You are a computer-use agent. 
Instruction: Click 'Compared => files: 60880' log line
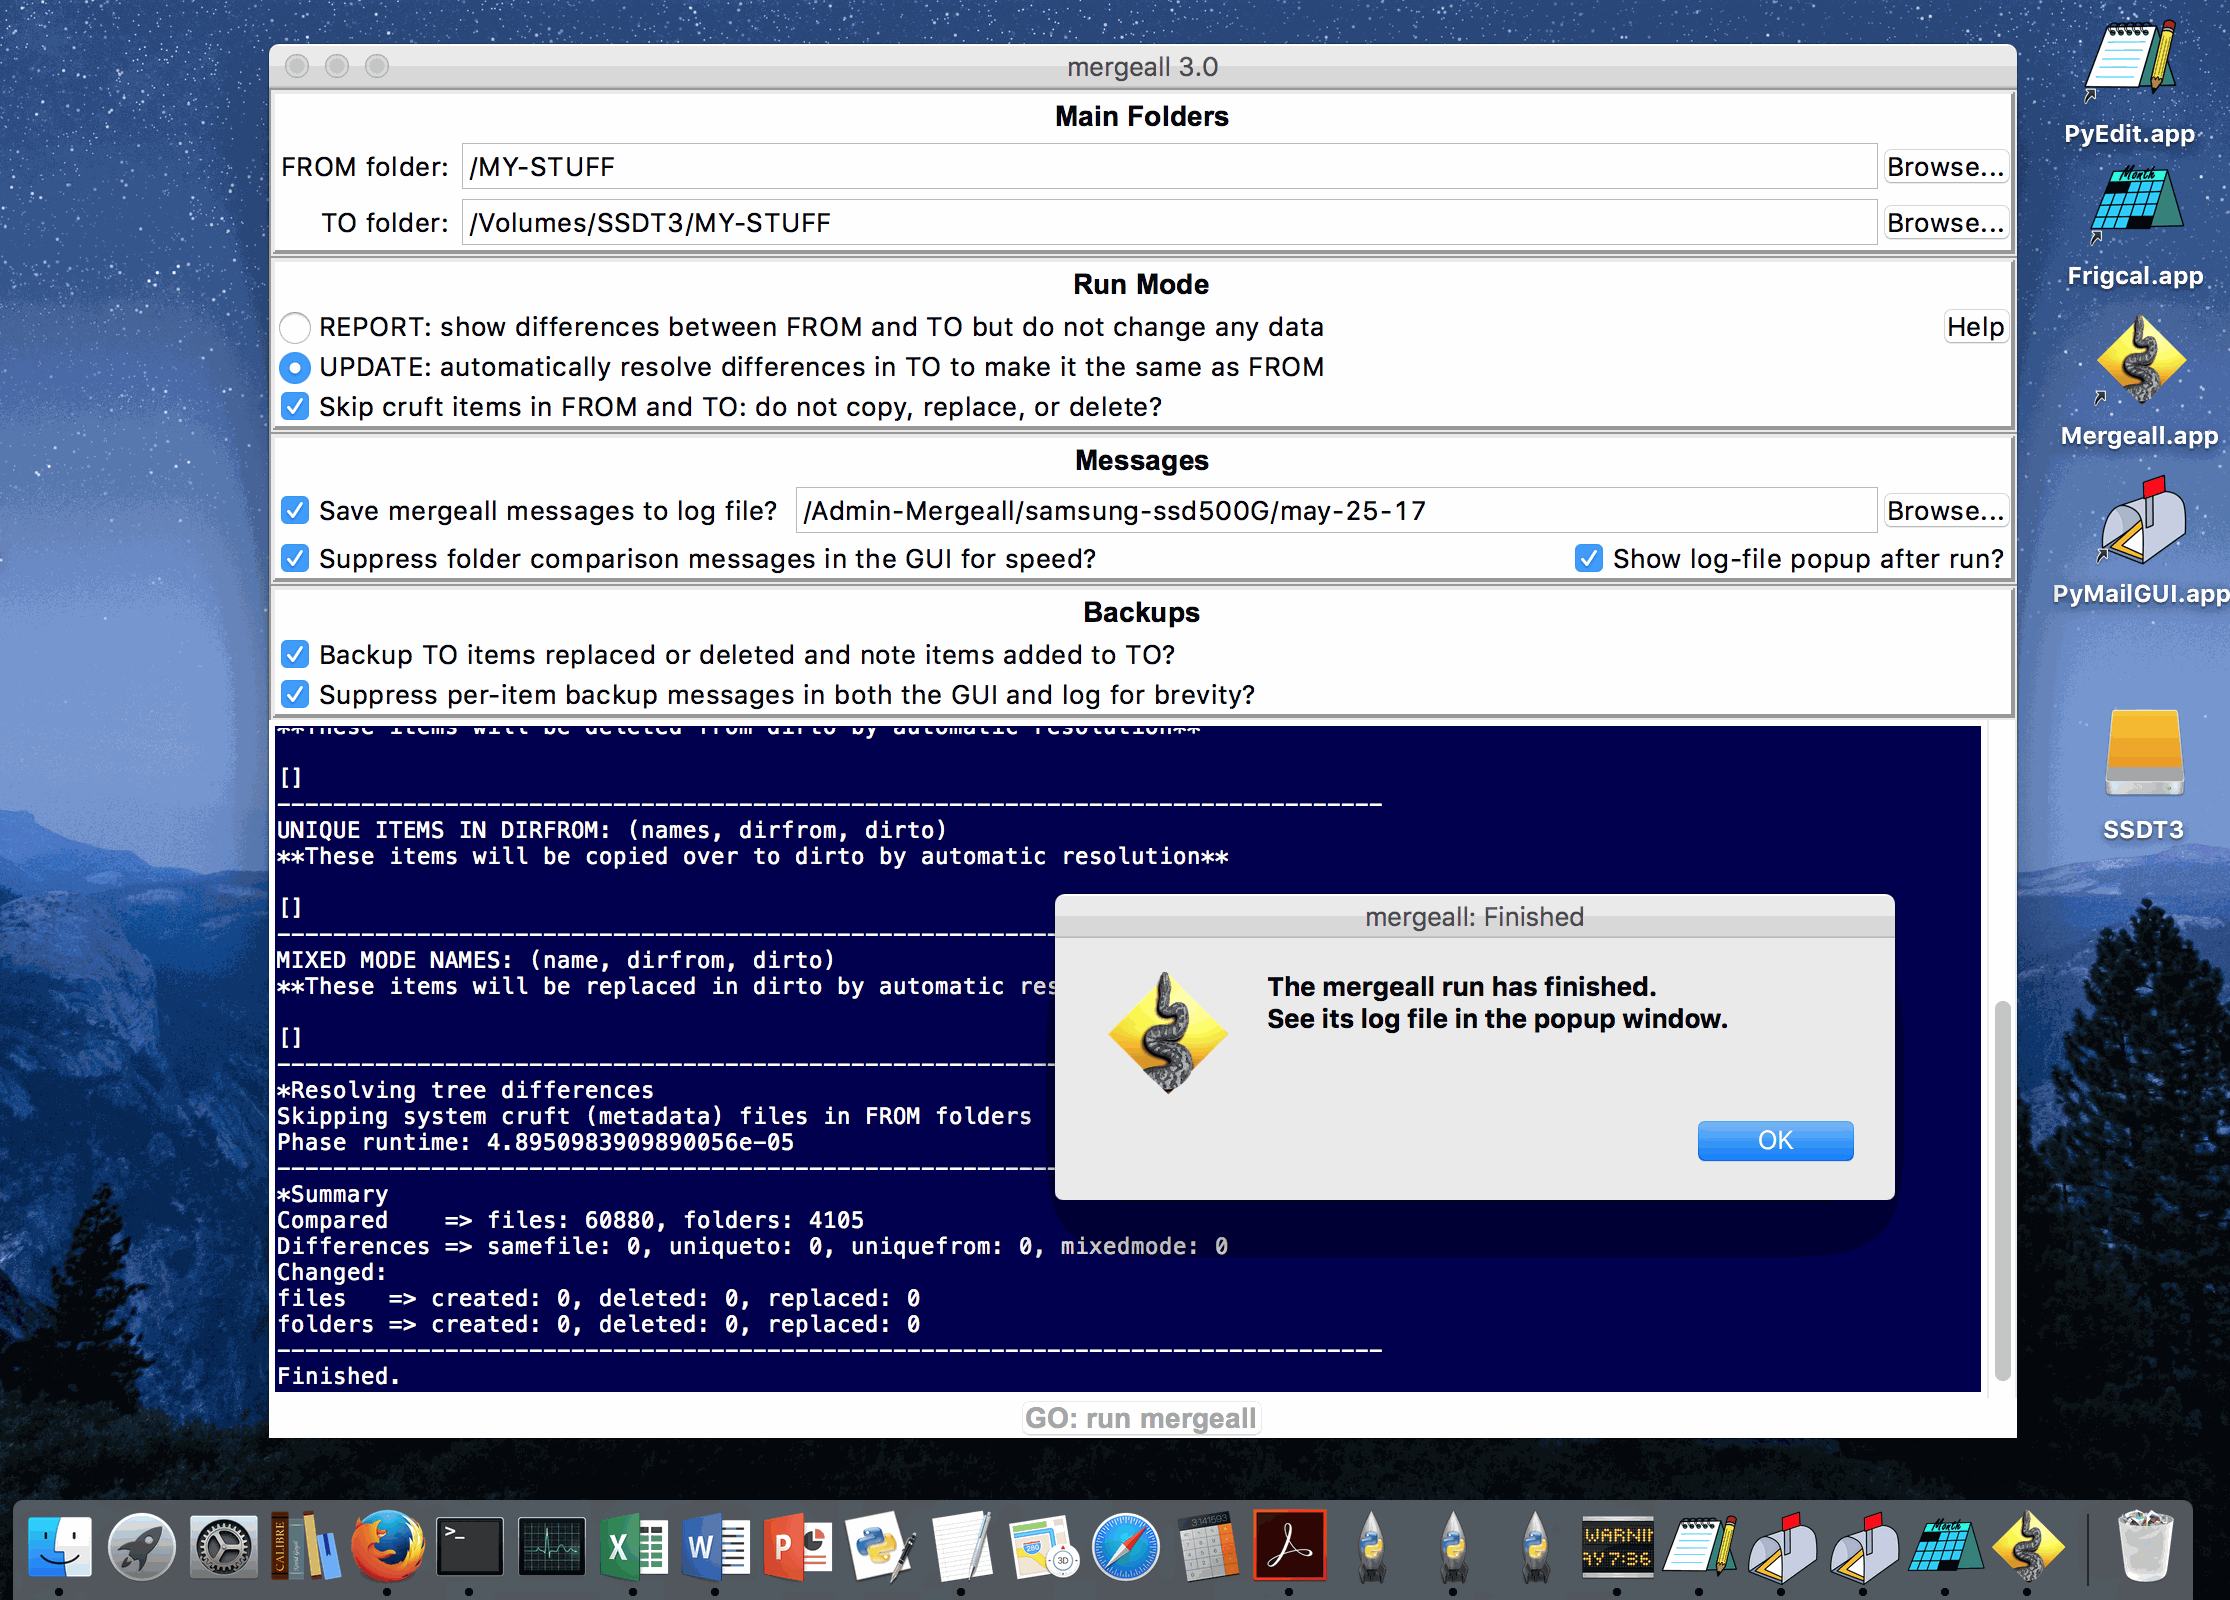(x=570, y=1220)
